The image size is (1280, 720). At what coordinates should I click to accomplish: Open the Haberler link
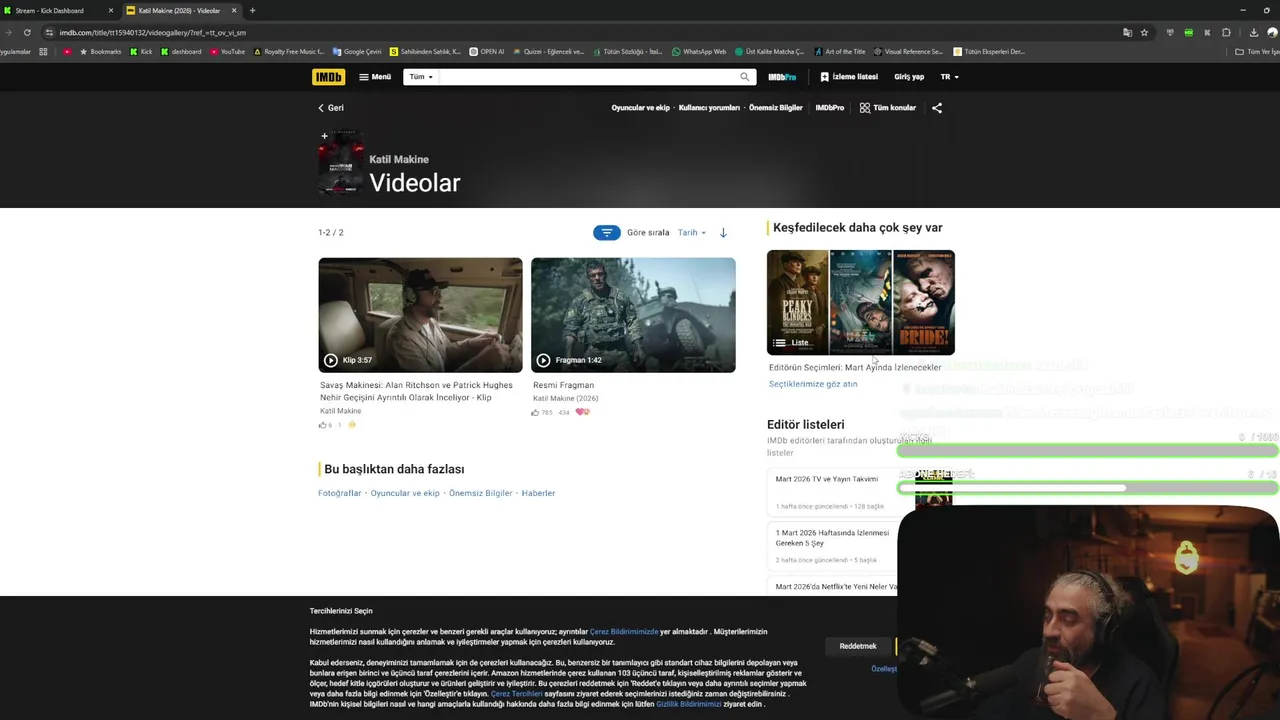point(538,493)
